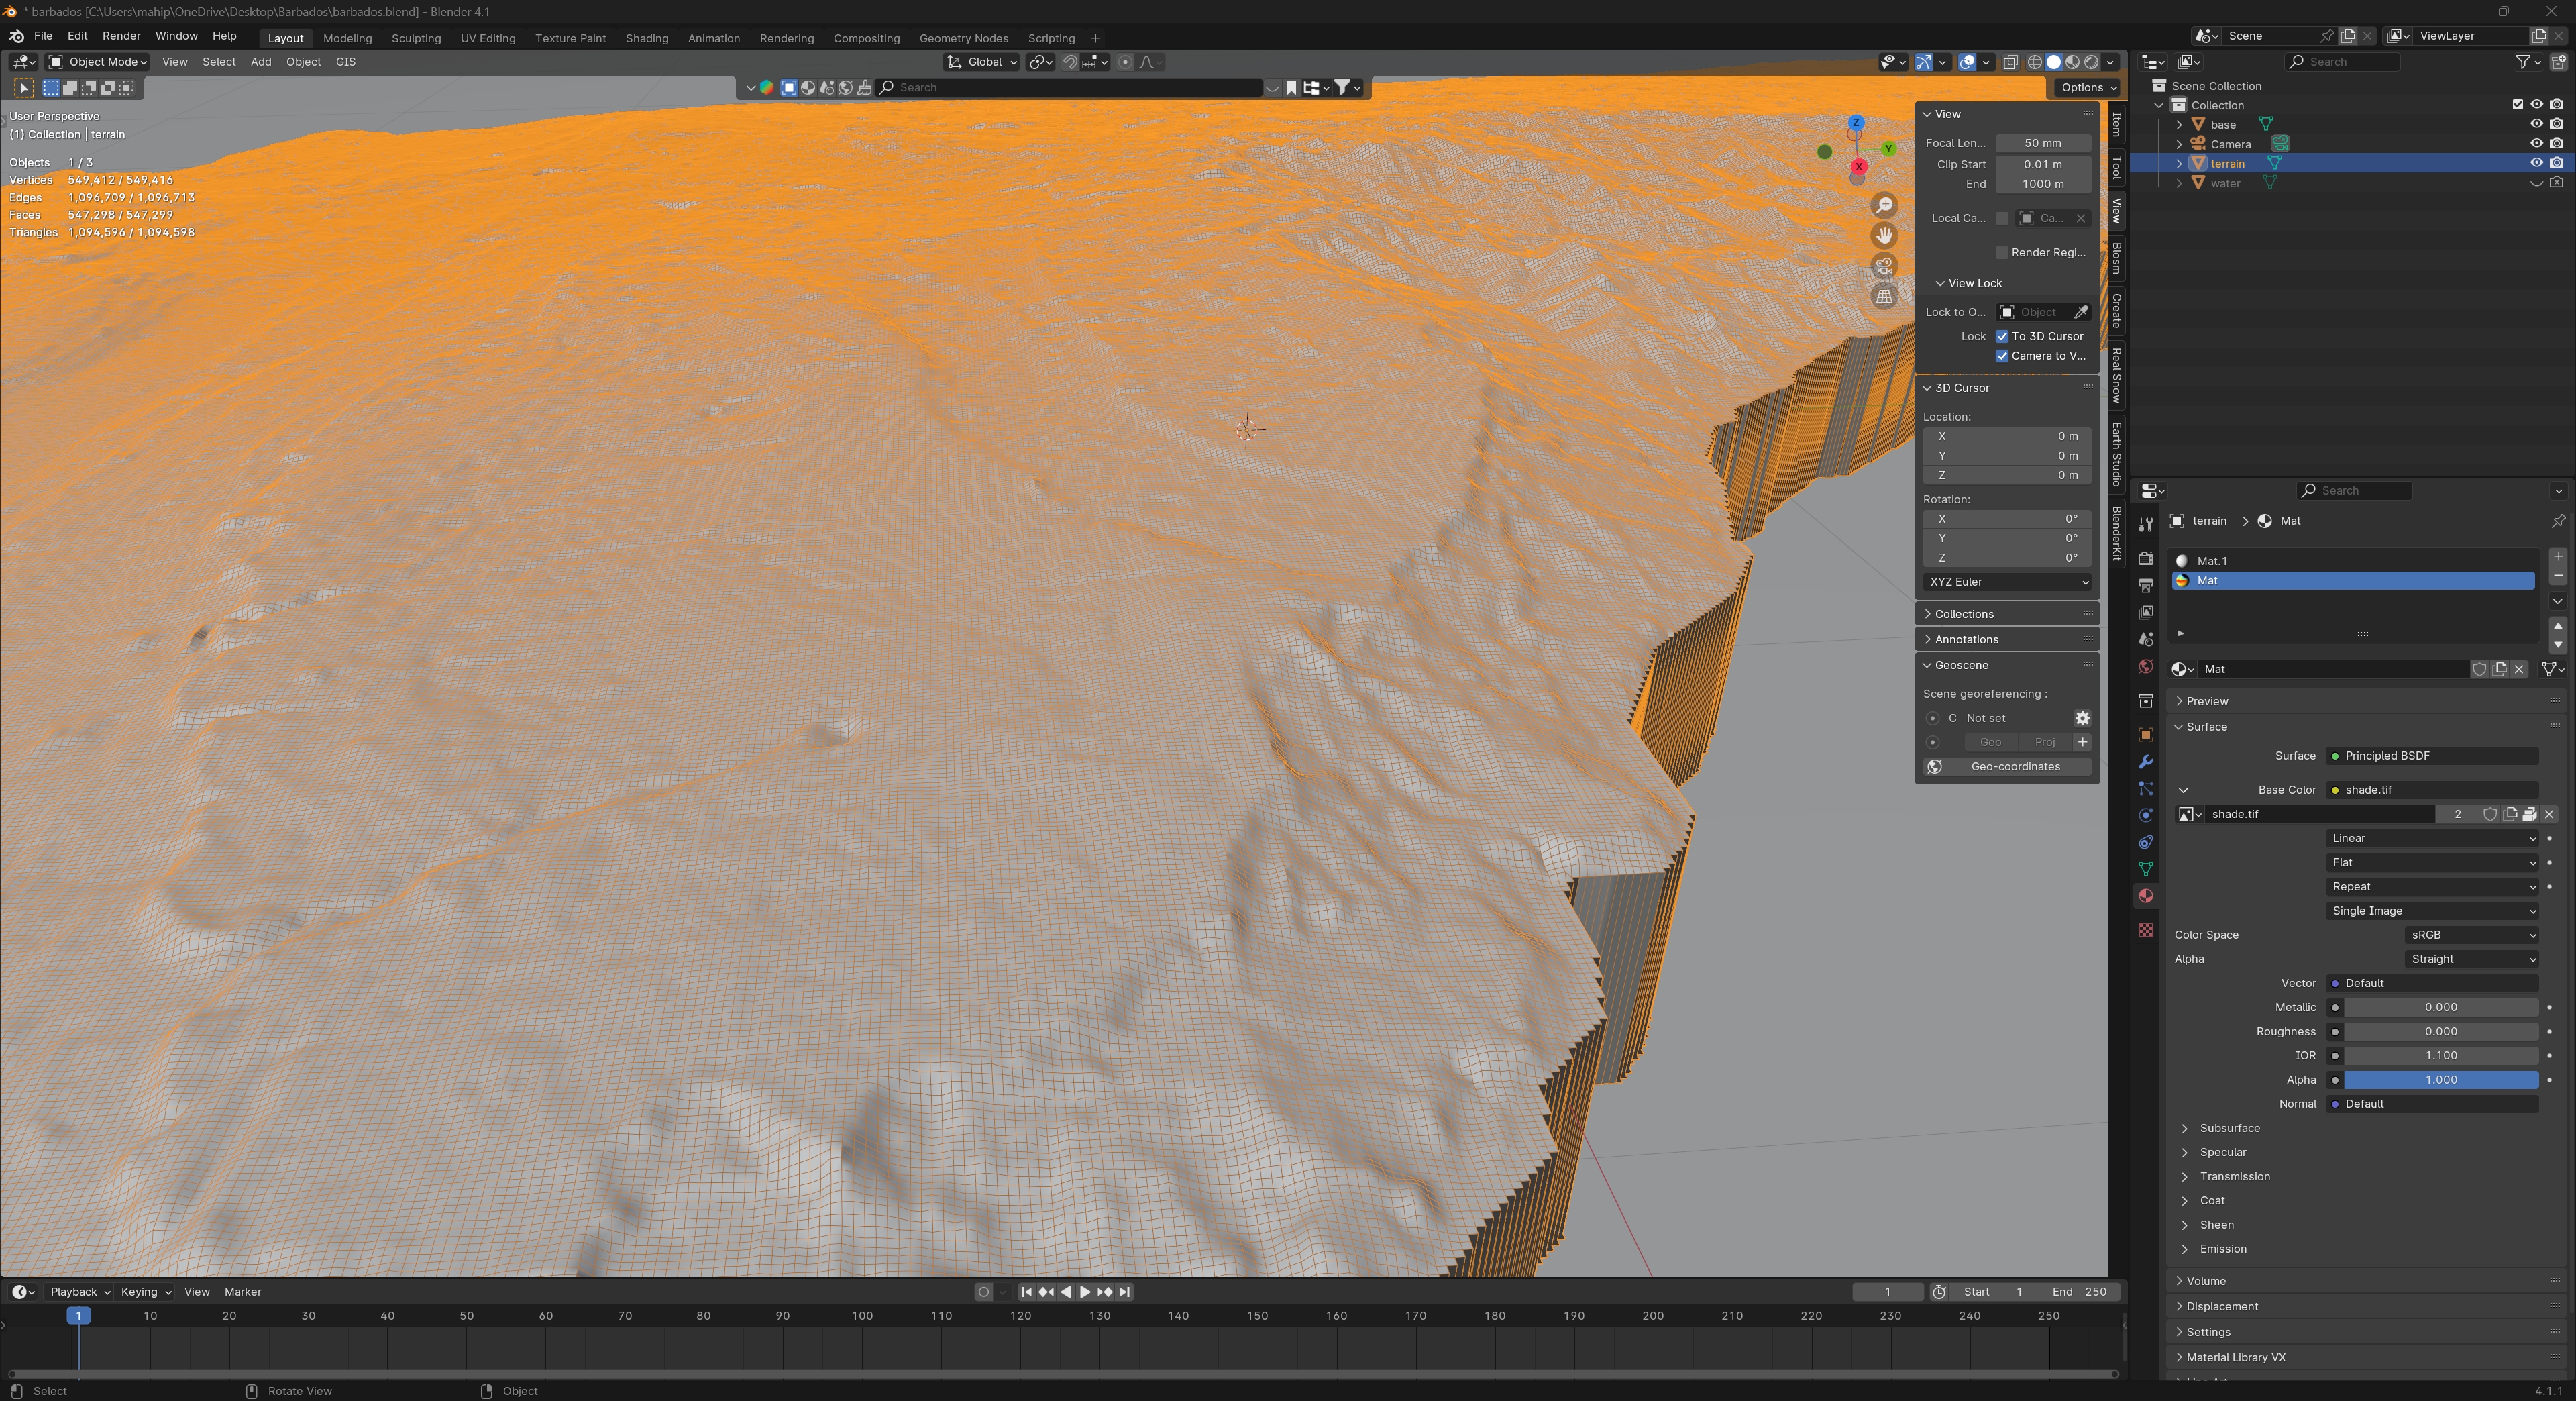Jump to the timeline end frame button
2576x1401 pixels.
pyautogui.click(x=1125, y=1292)
